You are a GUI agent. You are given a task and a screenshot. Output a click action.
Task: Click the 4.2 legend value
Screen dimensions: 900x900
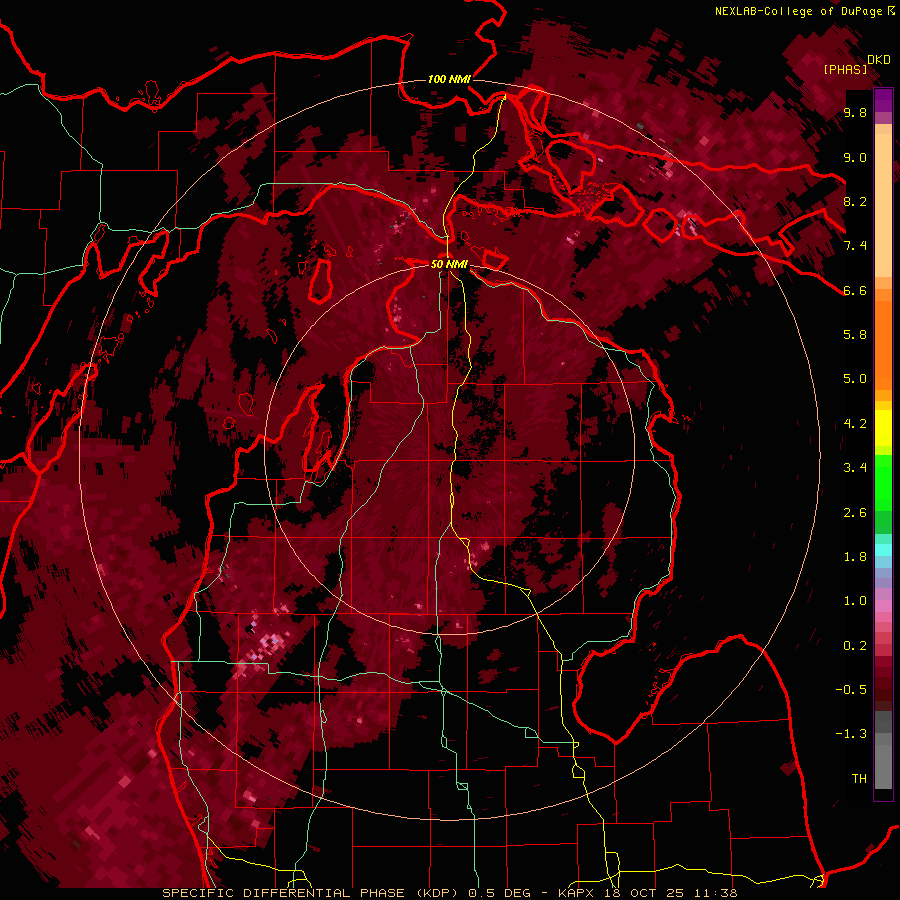pos(855,424)
